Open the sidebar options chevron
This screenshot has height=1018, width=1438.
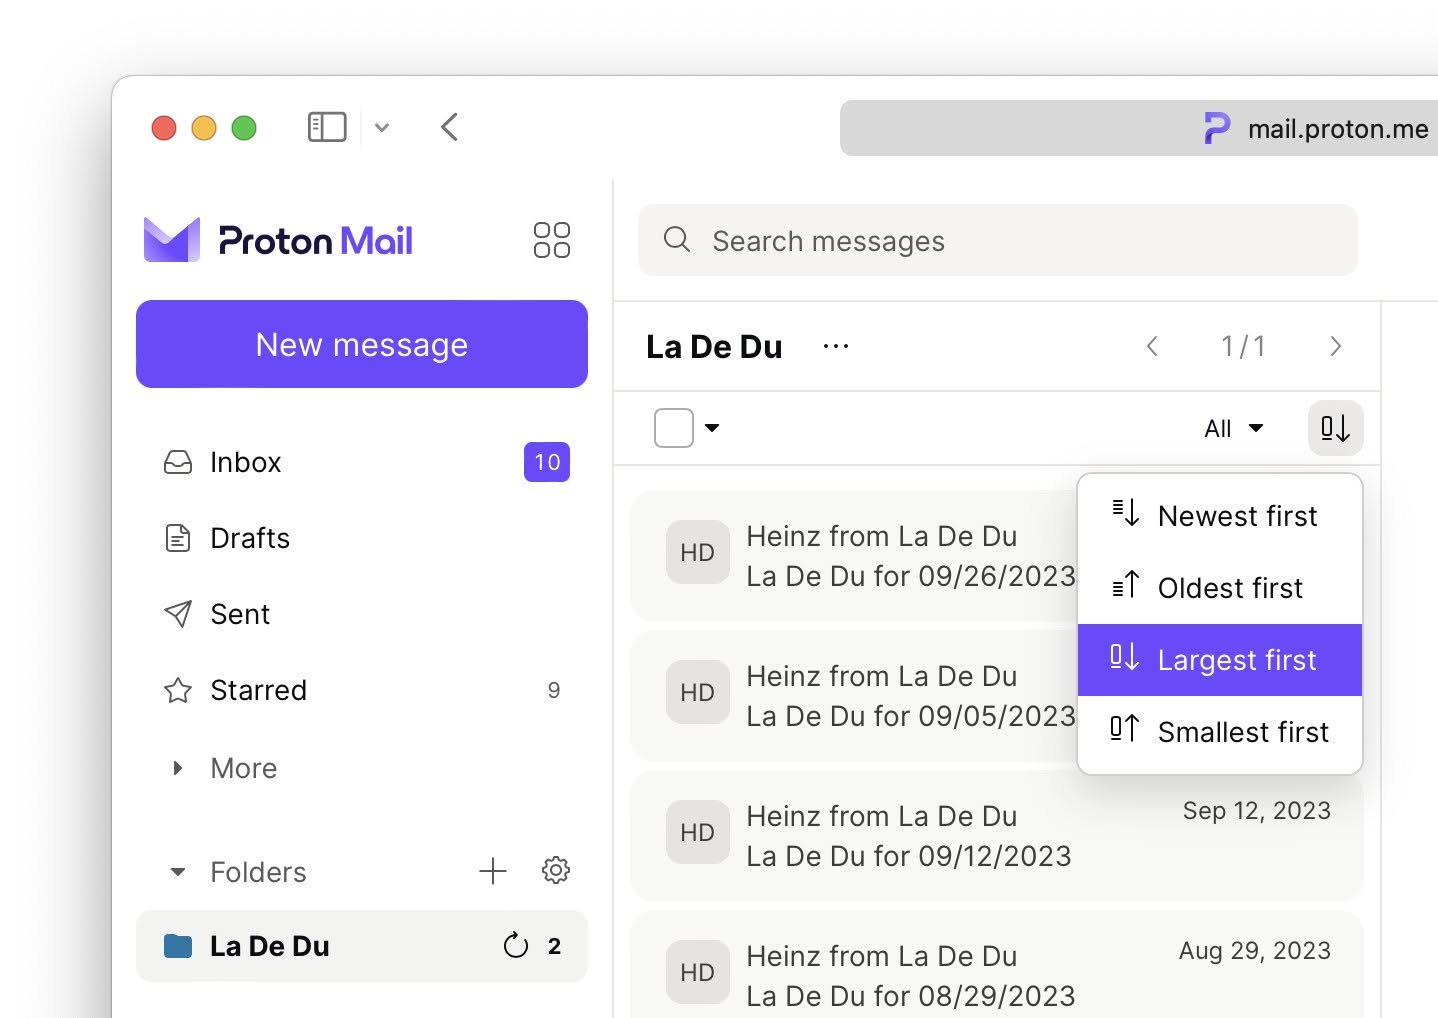tap(382, 127)
